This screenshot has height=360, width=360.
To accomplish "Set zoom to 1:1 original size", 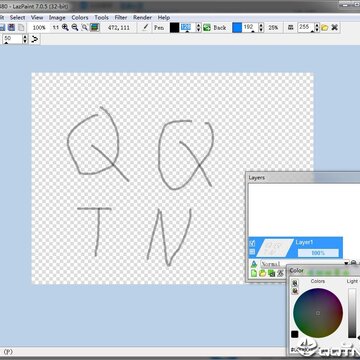I will click(x=56, y=28).
